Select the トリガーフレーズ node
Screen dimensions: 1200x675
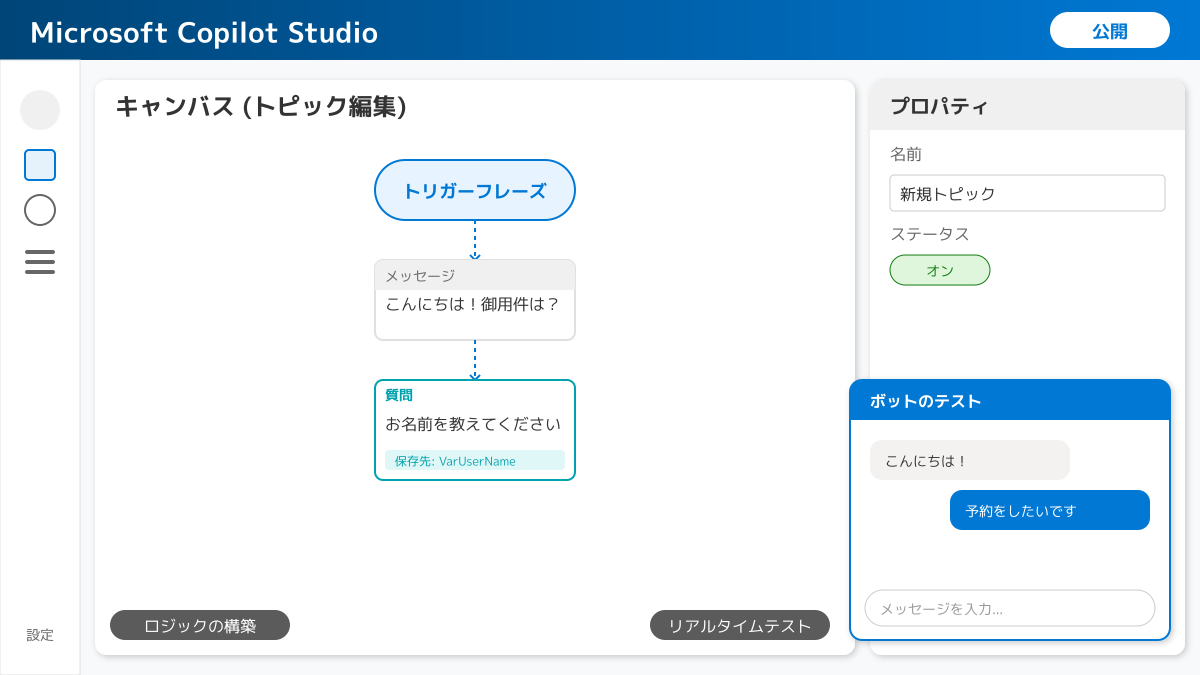(x=475, y=190)
